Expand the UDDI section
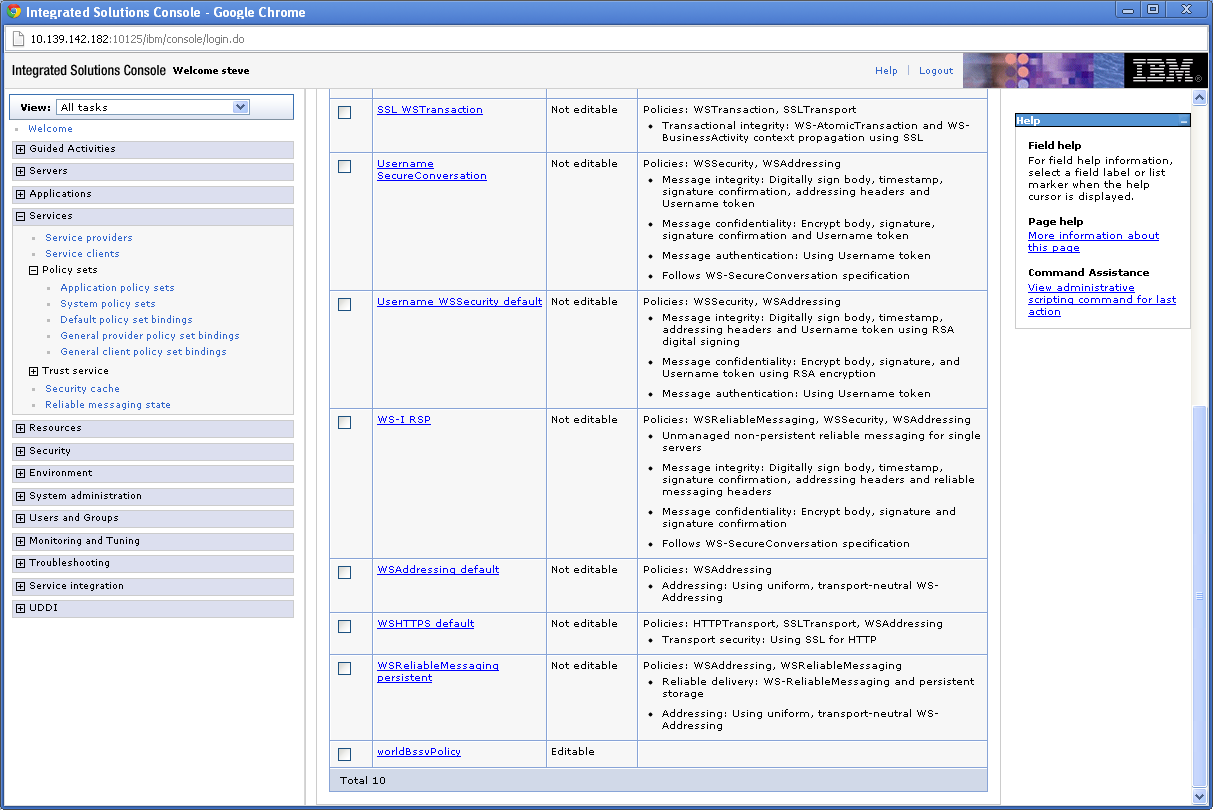This screenshot has height=810, width=1213. [x=20, y=608]
